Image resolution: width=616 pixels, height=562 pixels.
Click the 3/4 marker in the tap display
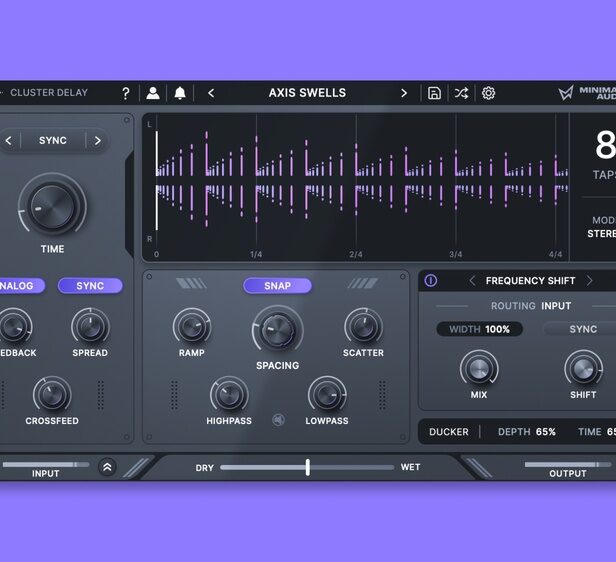[455, 254]
